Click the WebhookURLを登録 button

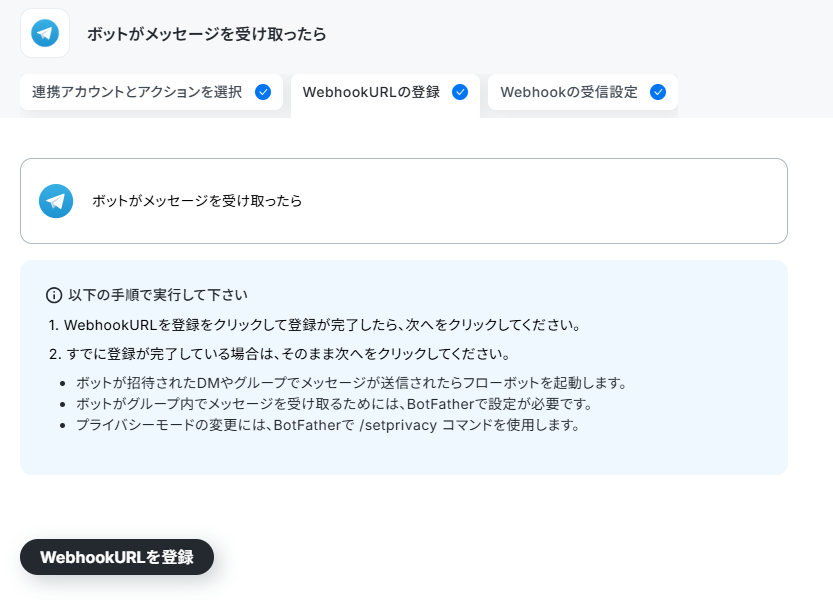click(x=117, y=557)
